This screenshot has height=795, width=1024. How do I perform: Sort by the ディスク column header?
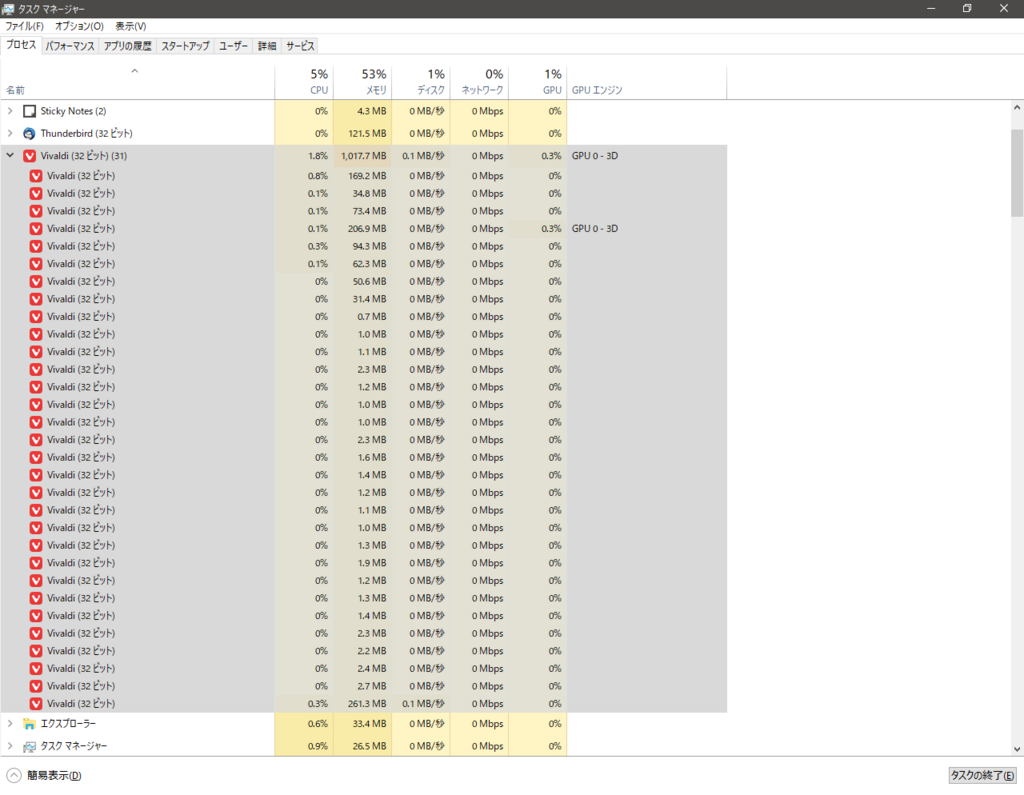point(421,82)
